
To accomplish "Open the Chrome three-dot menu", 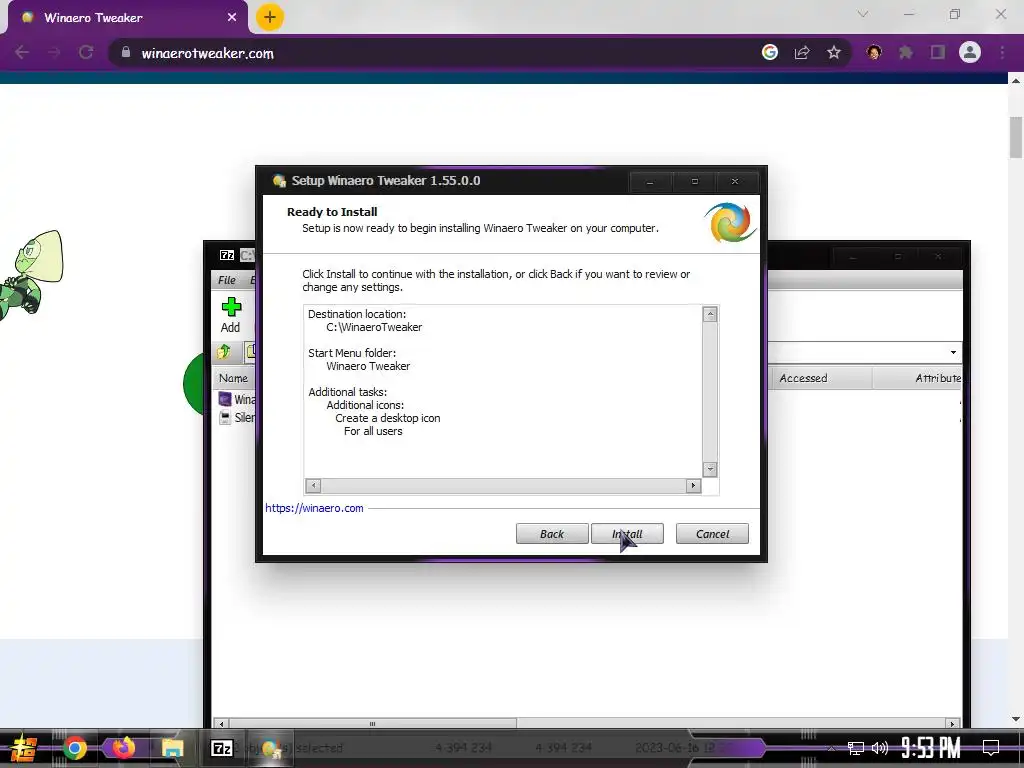I will coord(1002,52).
